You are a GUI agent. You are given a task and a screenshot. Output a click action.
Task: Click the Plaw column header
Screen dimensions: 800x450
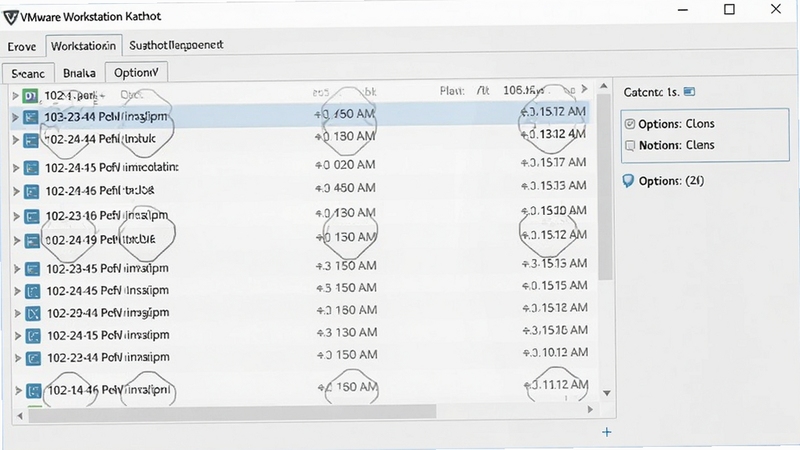pos(452,91)
